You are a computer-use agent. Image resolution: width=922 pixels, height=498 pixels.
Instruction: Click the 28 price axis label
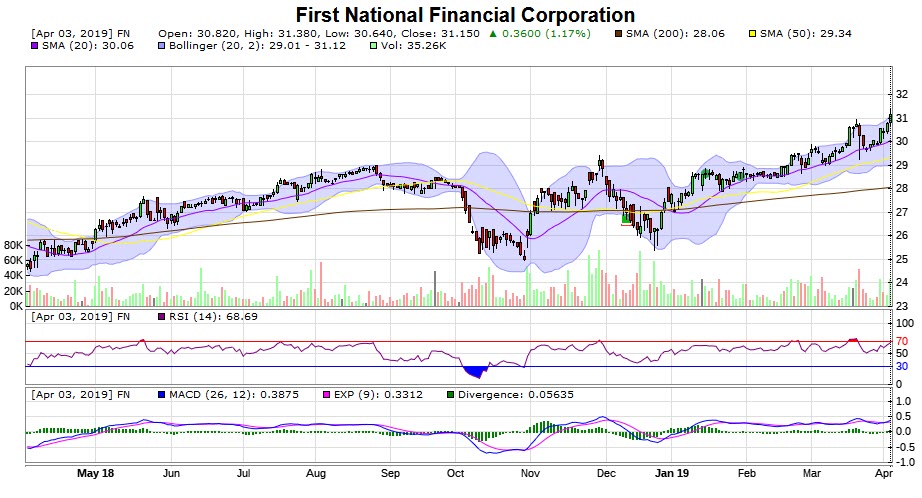coord(902,188)
